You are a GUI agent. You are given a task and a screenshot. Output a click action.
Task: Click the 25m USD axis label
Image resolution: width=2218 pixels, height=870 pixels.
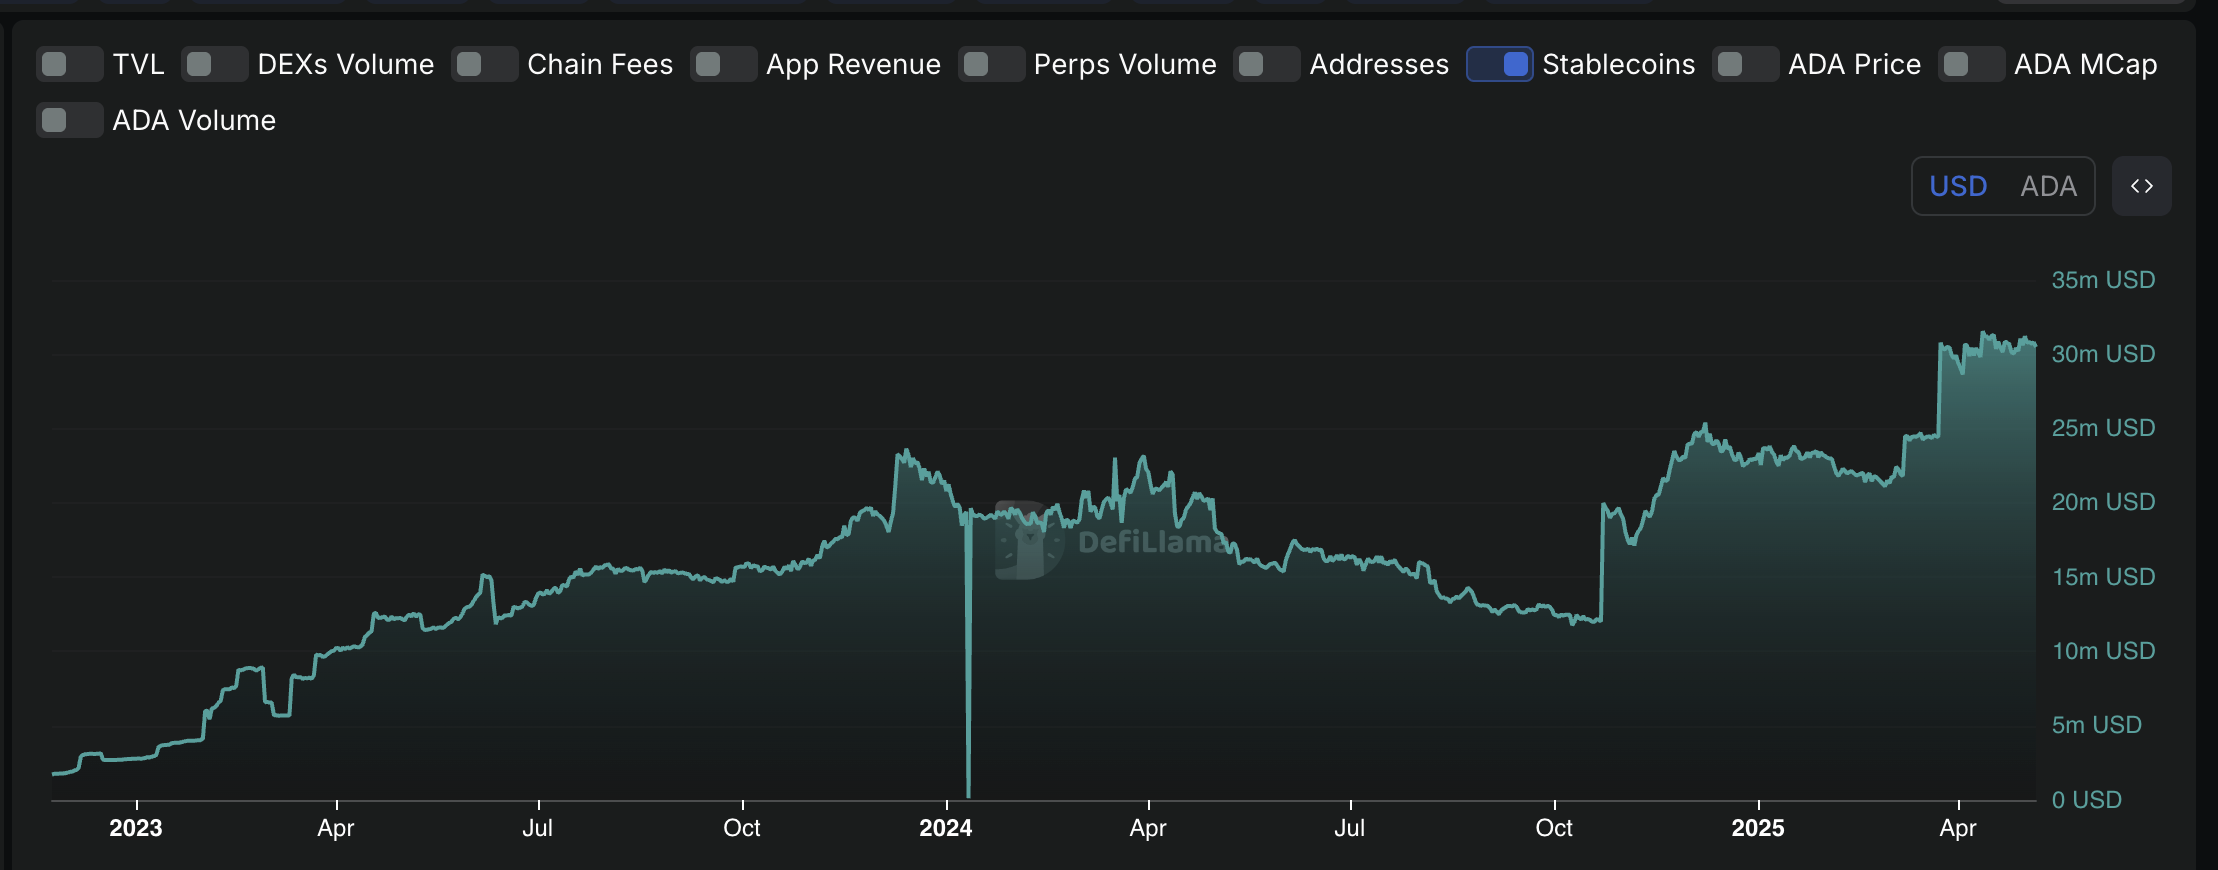click(x=2103, y=428)
